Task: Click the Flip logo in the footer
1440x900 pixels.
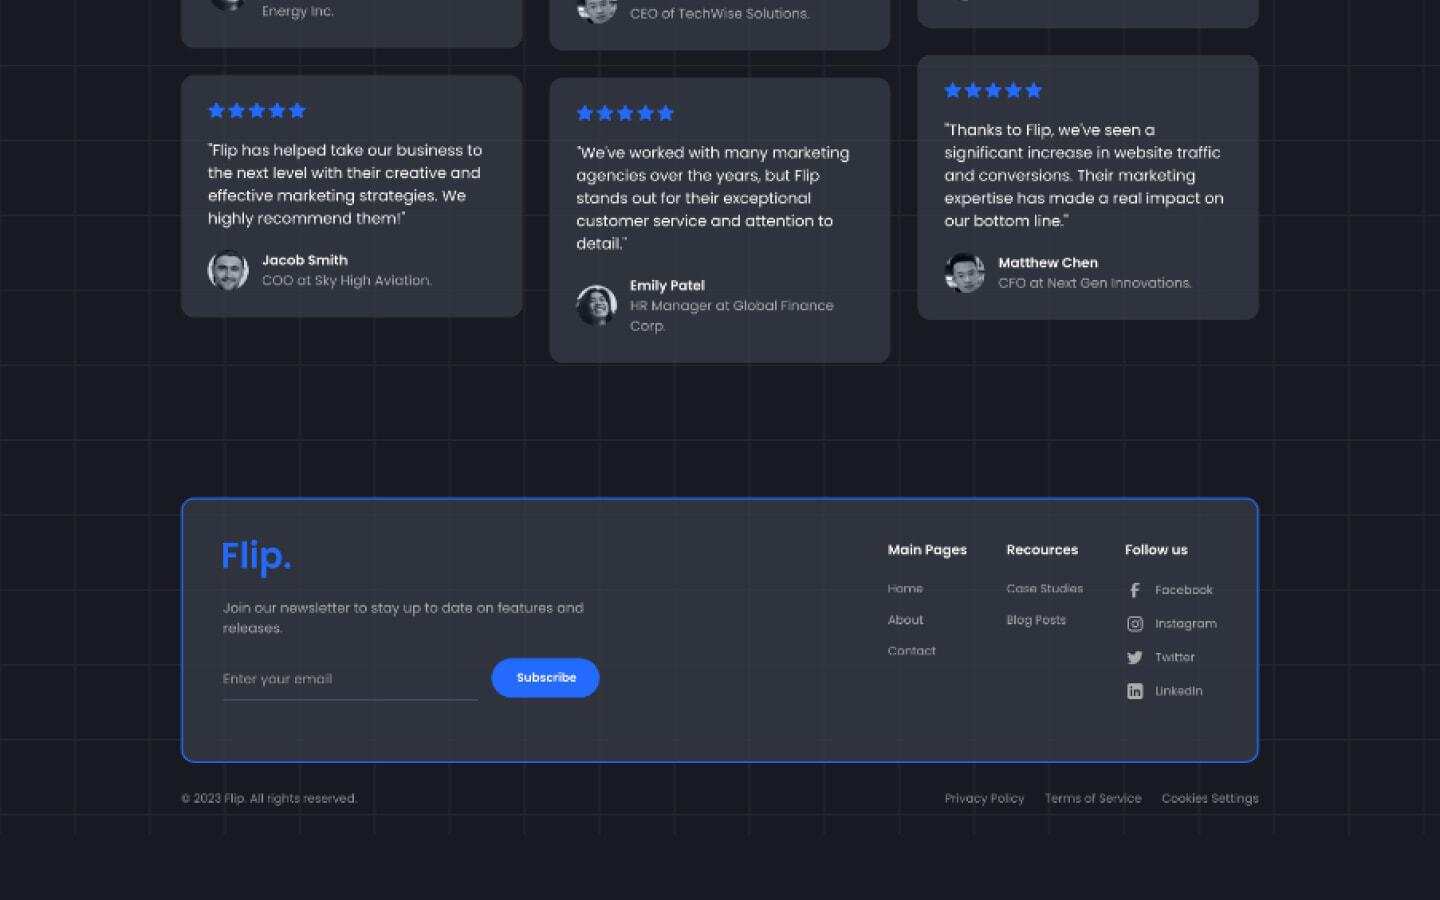Action: coord(256,556)
